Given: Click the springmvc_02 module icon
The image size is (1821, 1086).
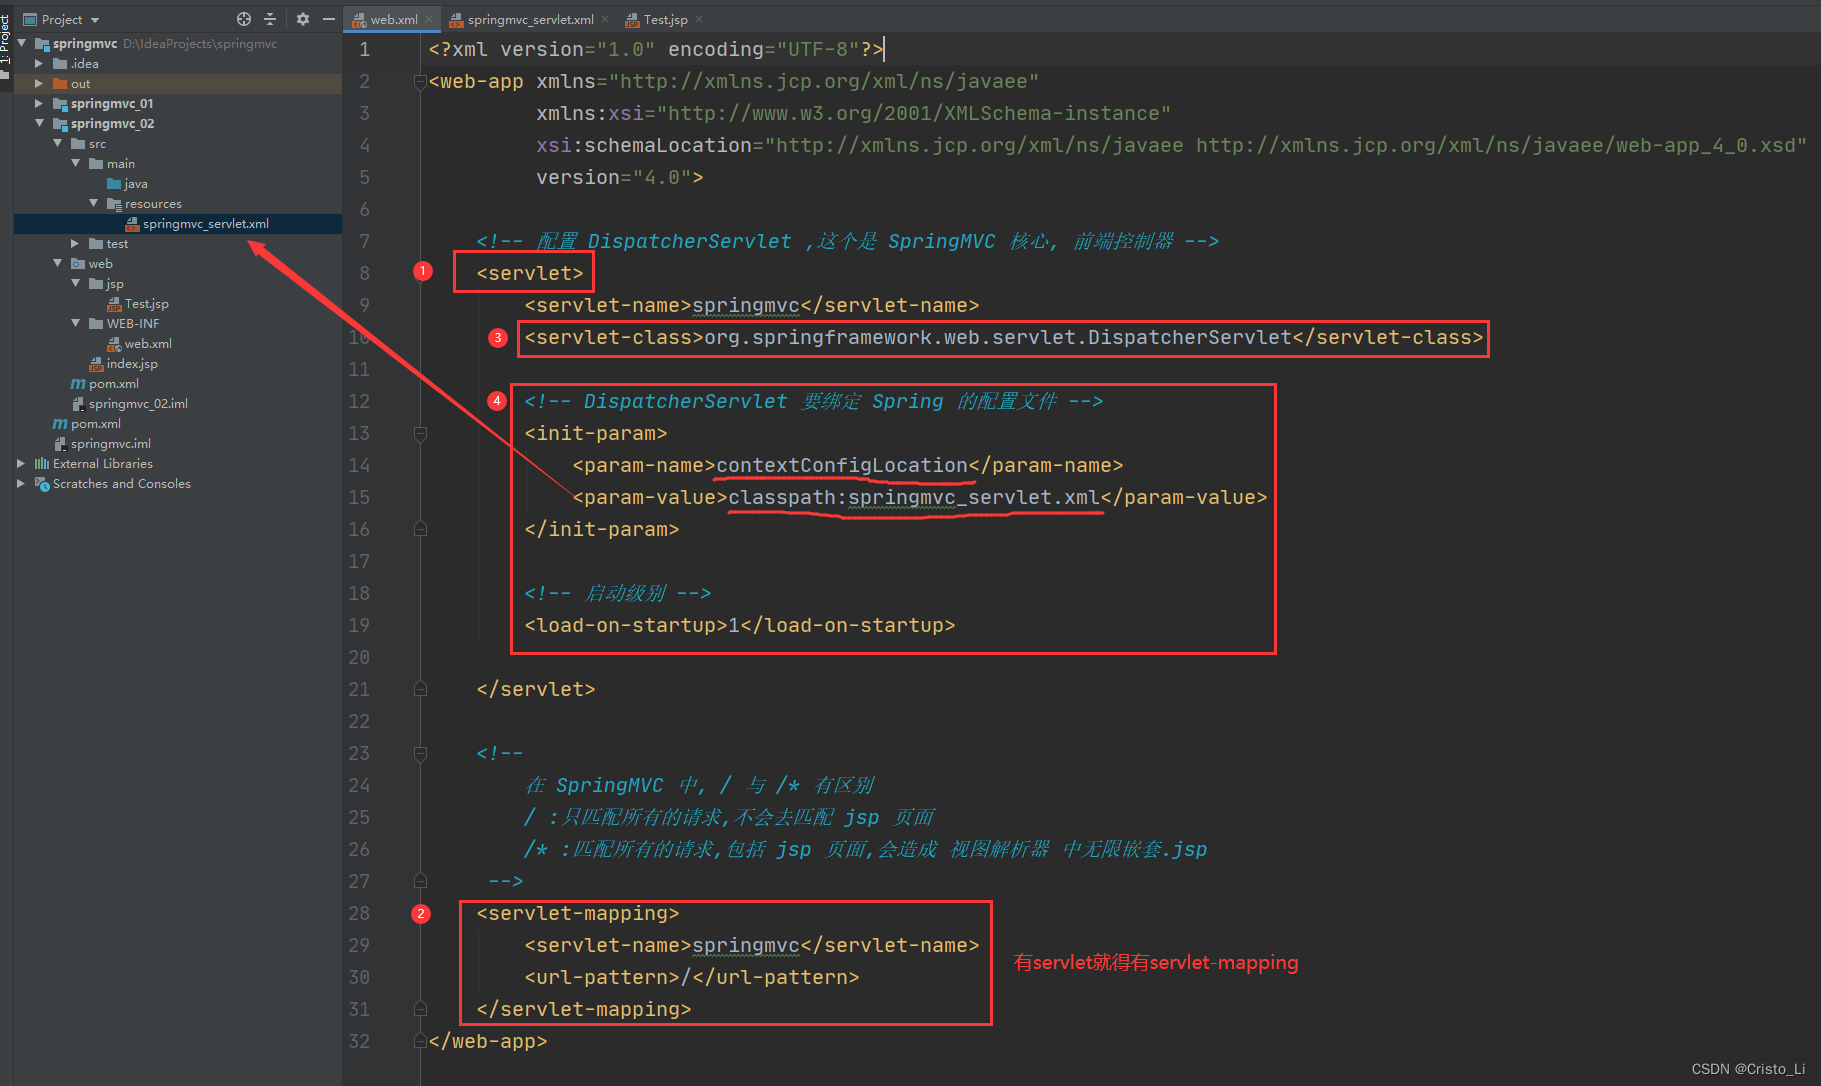Looking at the screenshot, I should point(60,123).
